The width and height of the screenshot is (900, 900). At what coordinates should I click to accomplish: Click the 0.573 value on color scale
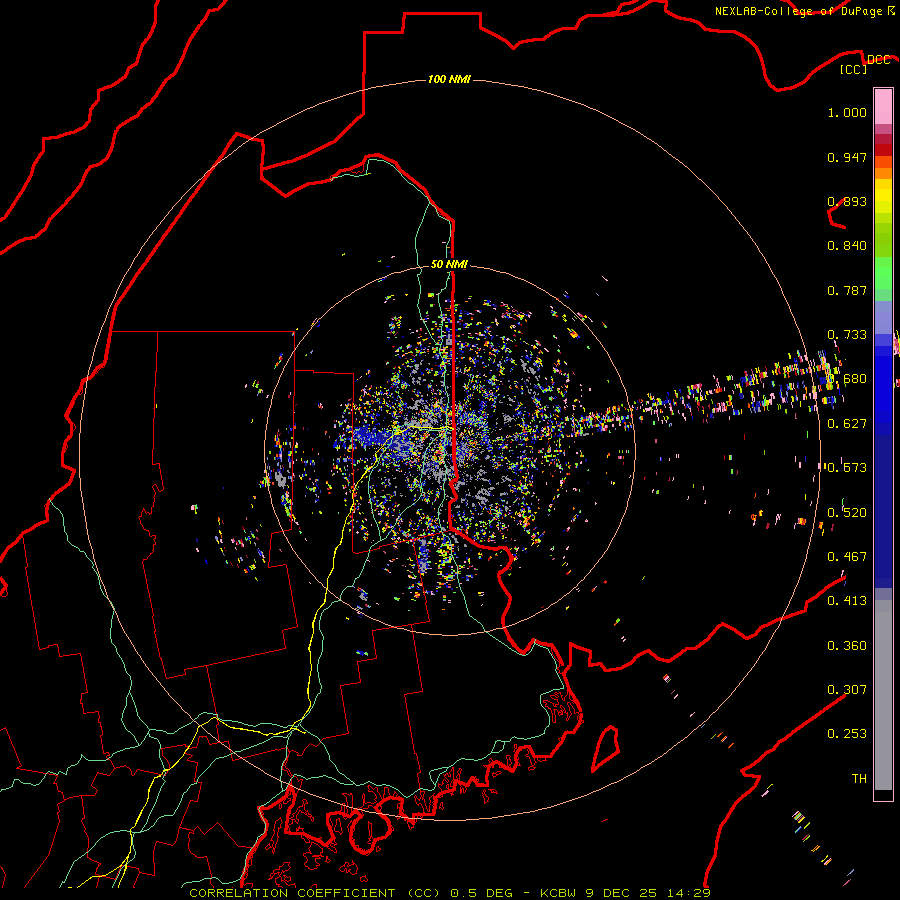847,468
